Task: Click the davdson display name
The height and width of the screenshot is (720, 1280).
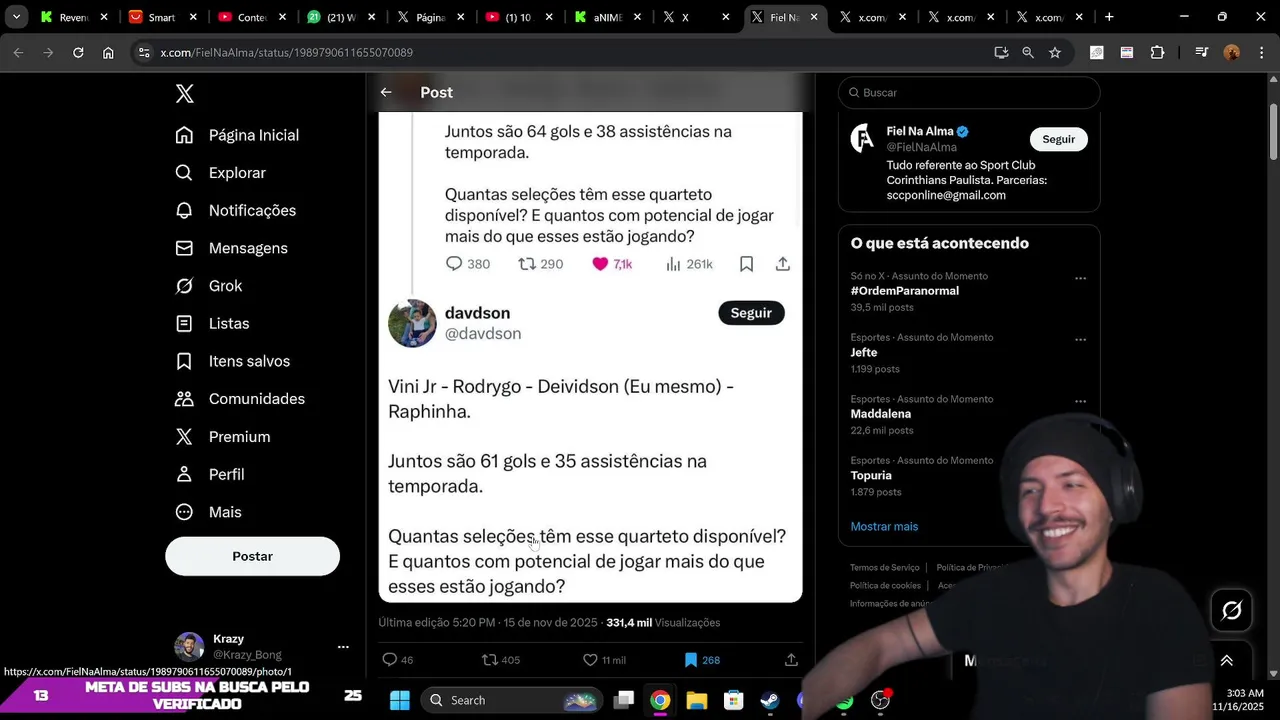Action: (x=477, y=313)
